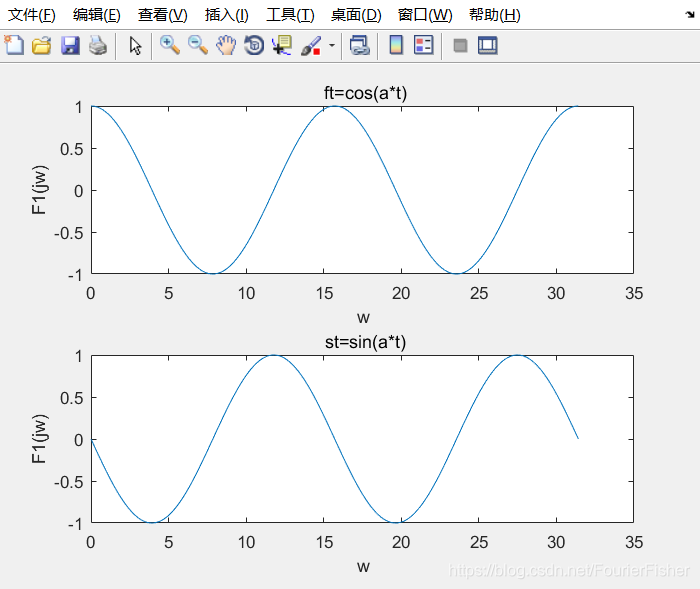The image size is (700, 589).
Task: Open the 工具(T) menu
Action: point(290,15)
